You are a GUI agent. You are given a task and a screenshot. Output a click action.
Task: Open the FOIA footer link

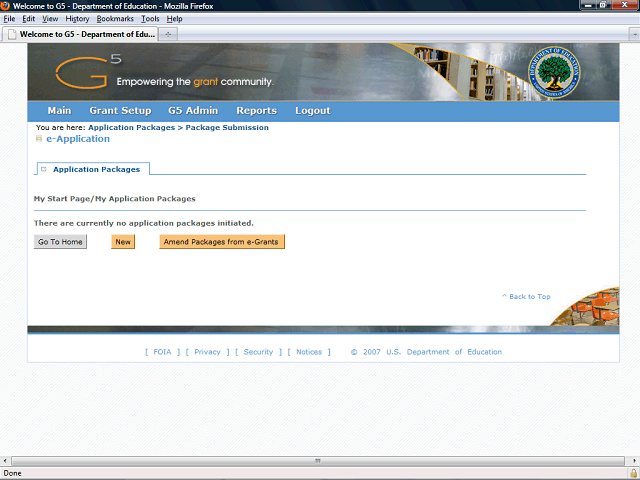(x=162, y=352)
